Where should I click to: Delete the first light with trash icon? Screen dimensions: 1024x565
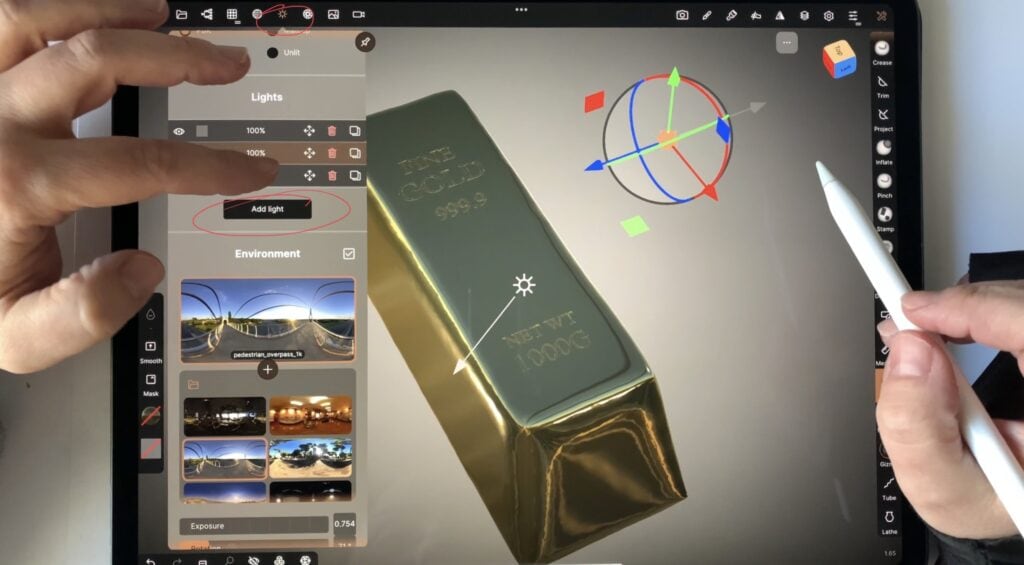coord(332,131)
